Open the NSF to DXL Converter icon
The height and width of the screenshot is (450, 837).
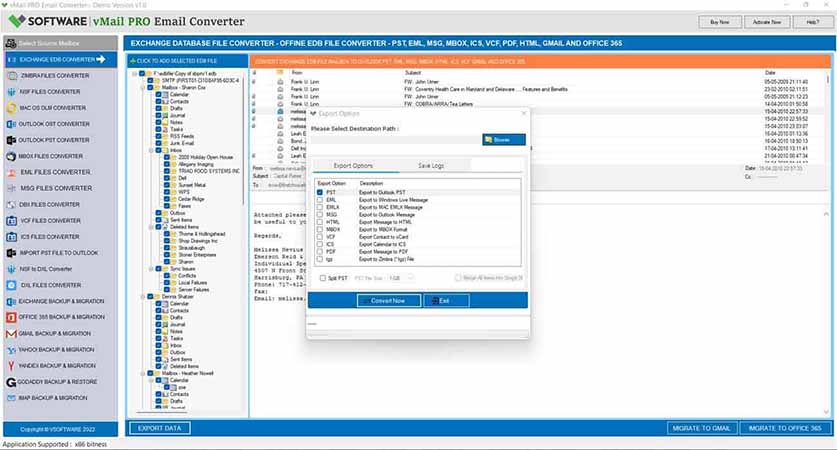click(x=11, y=269)
